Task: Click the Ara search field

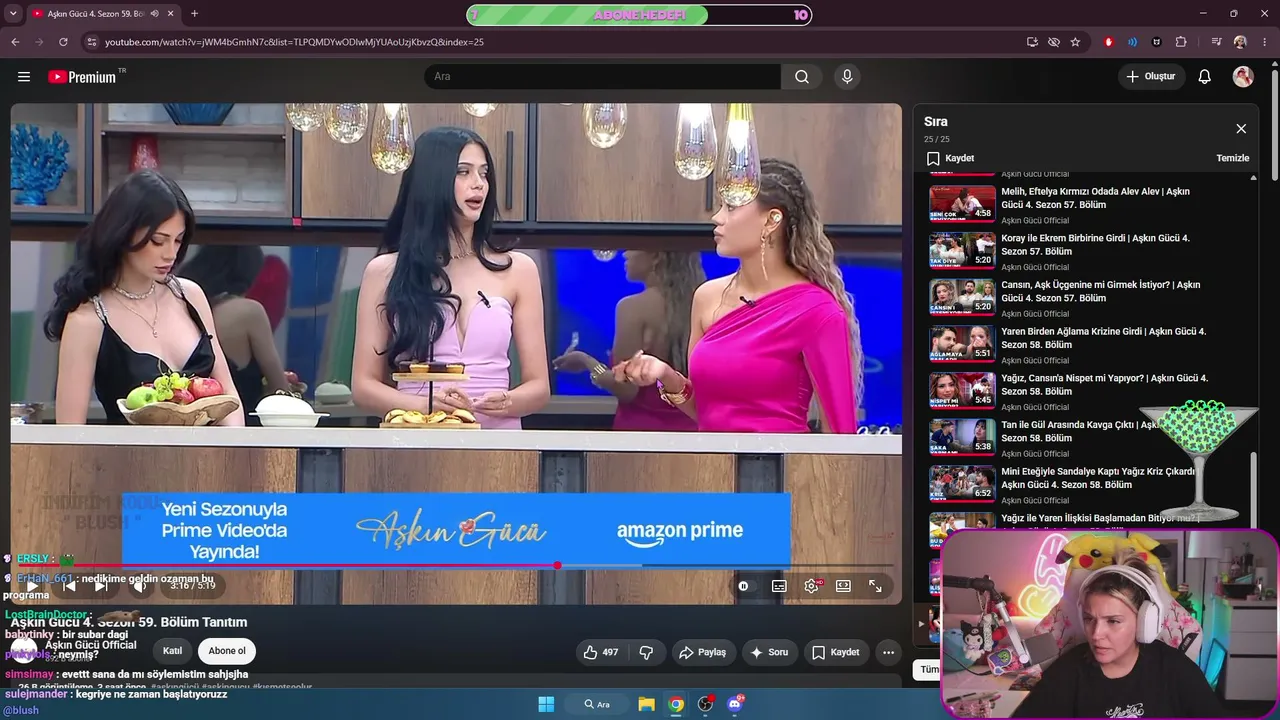Action: 602,77
